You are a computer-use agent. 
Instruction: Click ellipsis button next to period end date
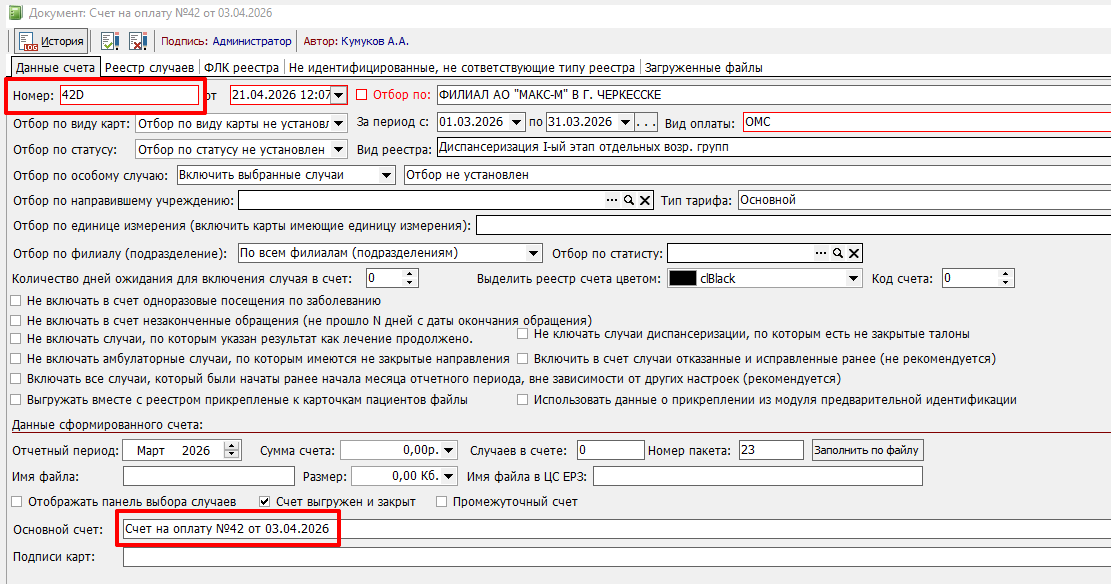click(646, 122)
